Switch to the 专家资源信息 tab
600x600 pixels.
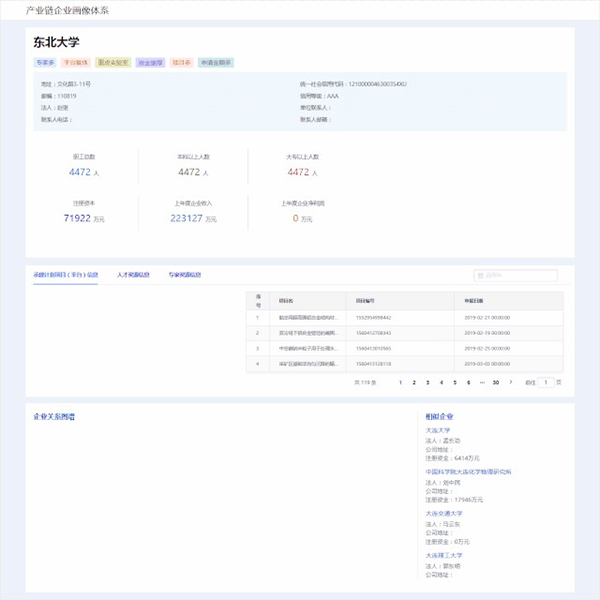tap(185, 275)
